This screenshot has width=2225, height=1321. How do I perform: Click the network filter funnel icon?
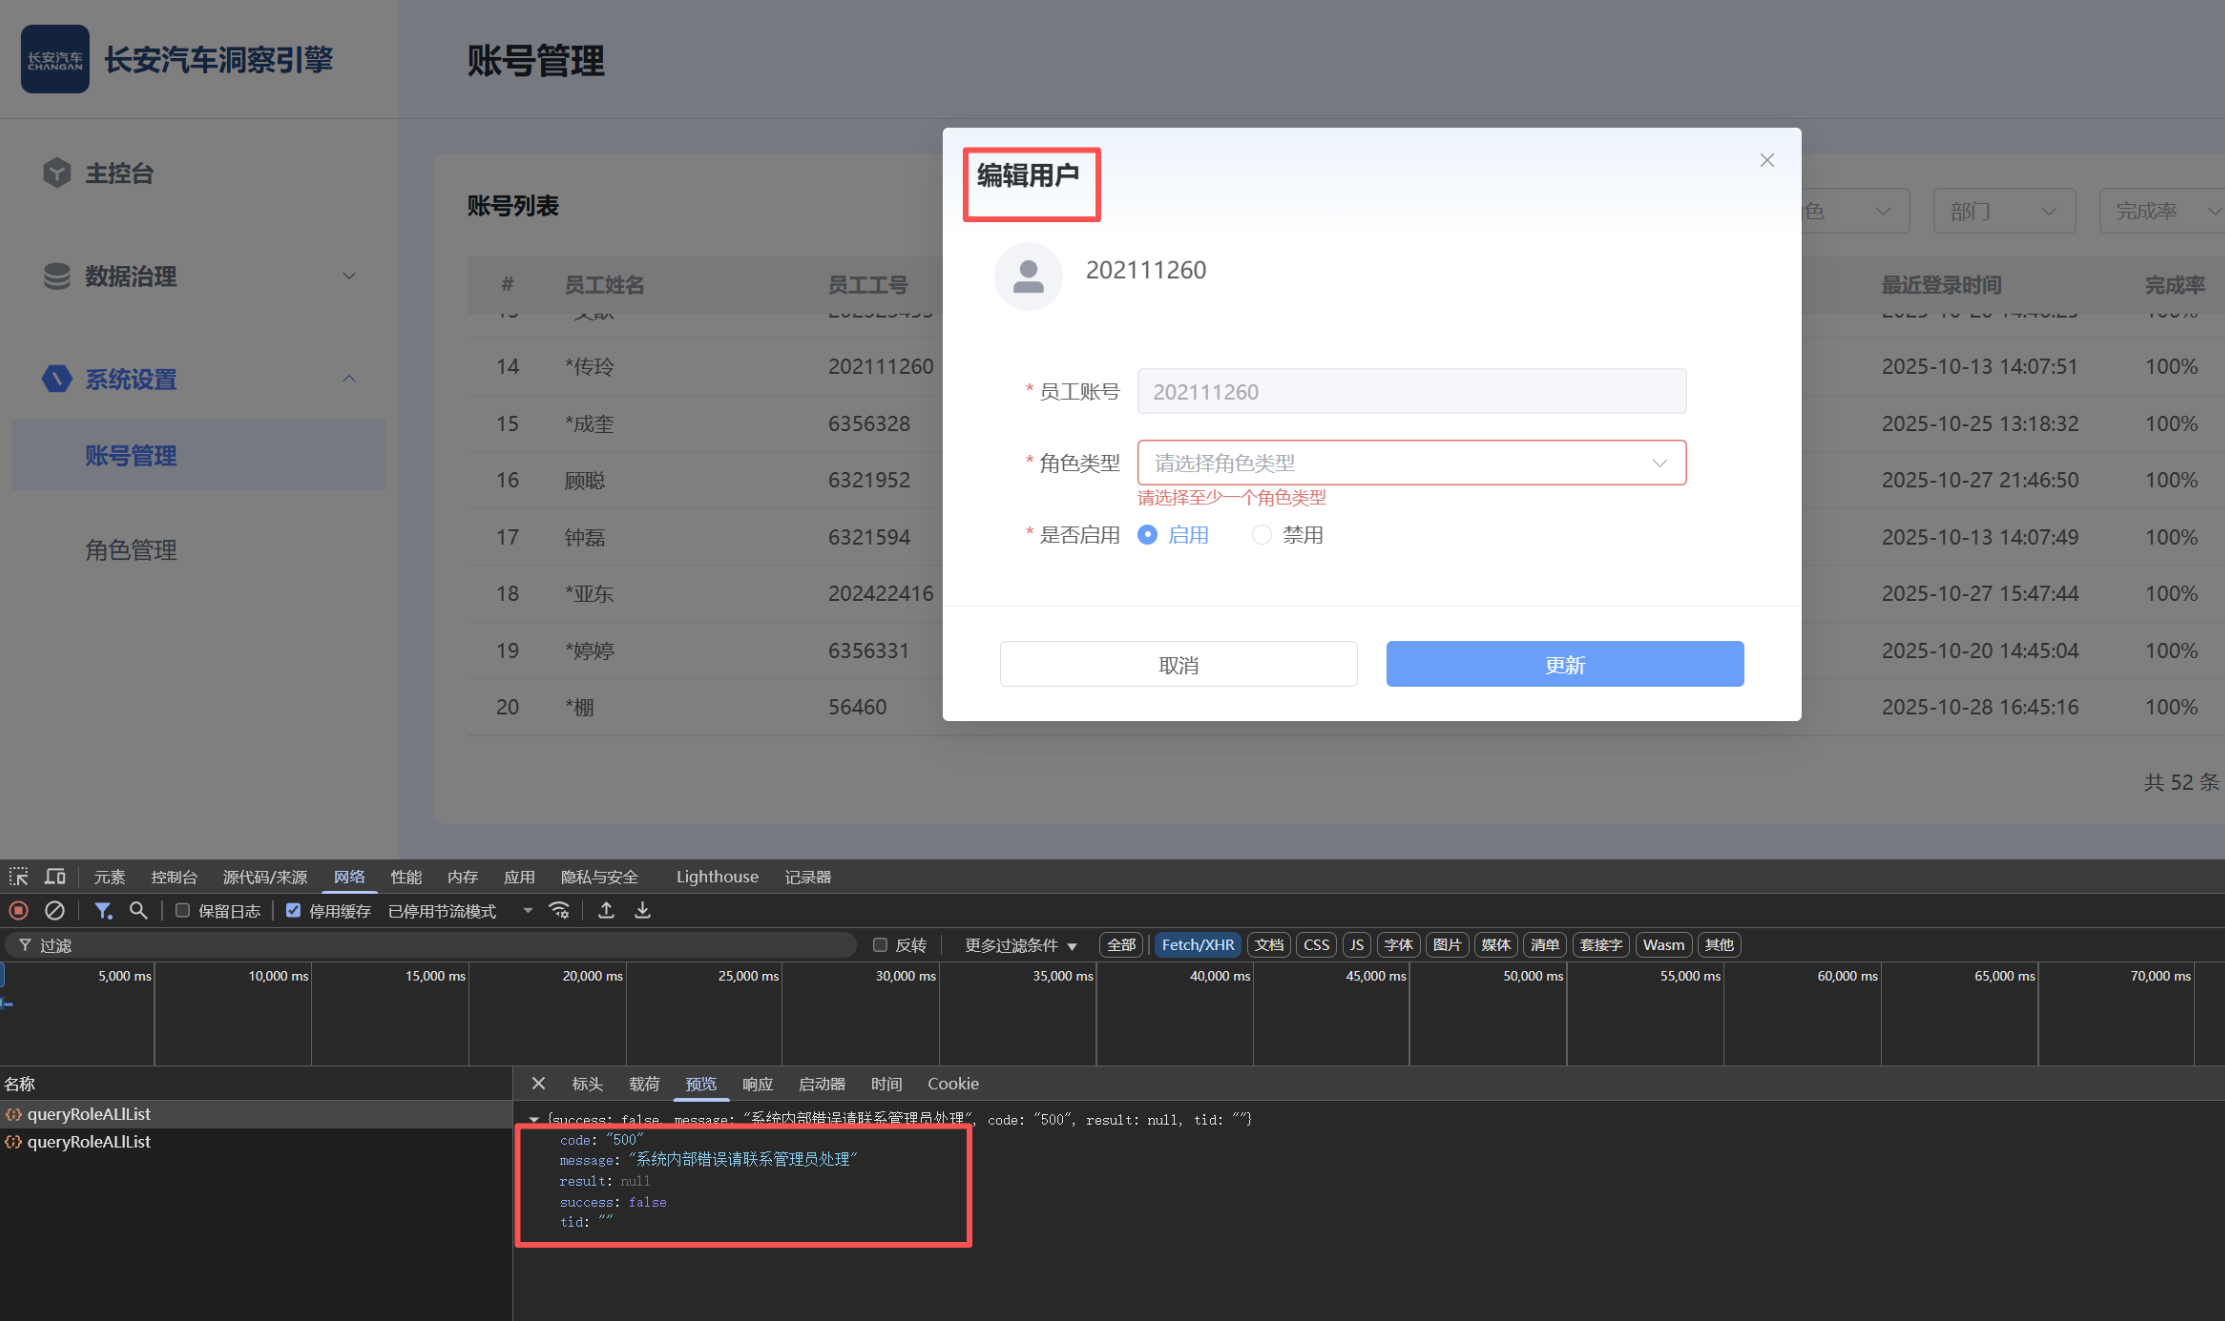[x=103, y=911]
